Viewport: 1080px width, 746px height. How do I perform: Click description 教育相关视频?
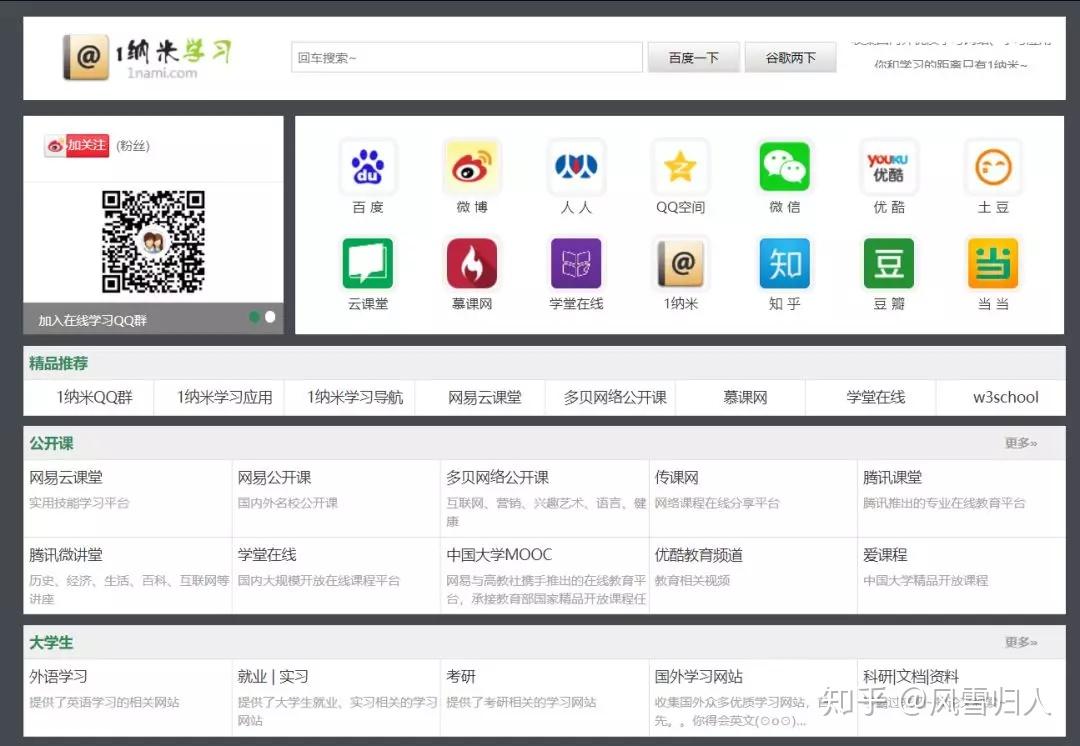[x=692, y=580]
